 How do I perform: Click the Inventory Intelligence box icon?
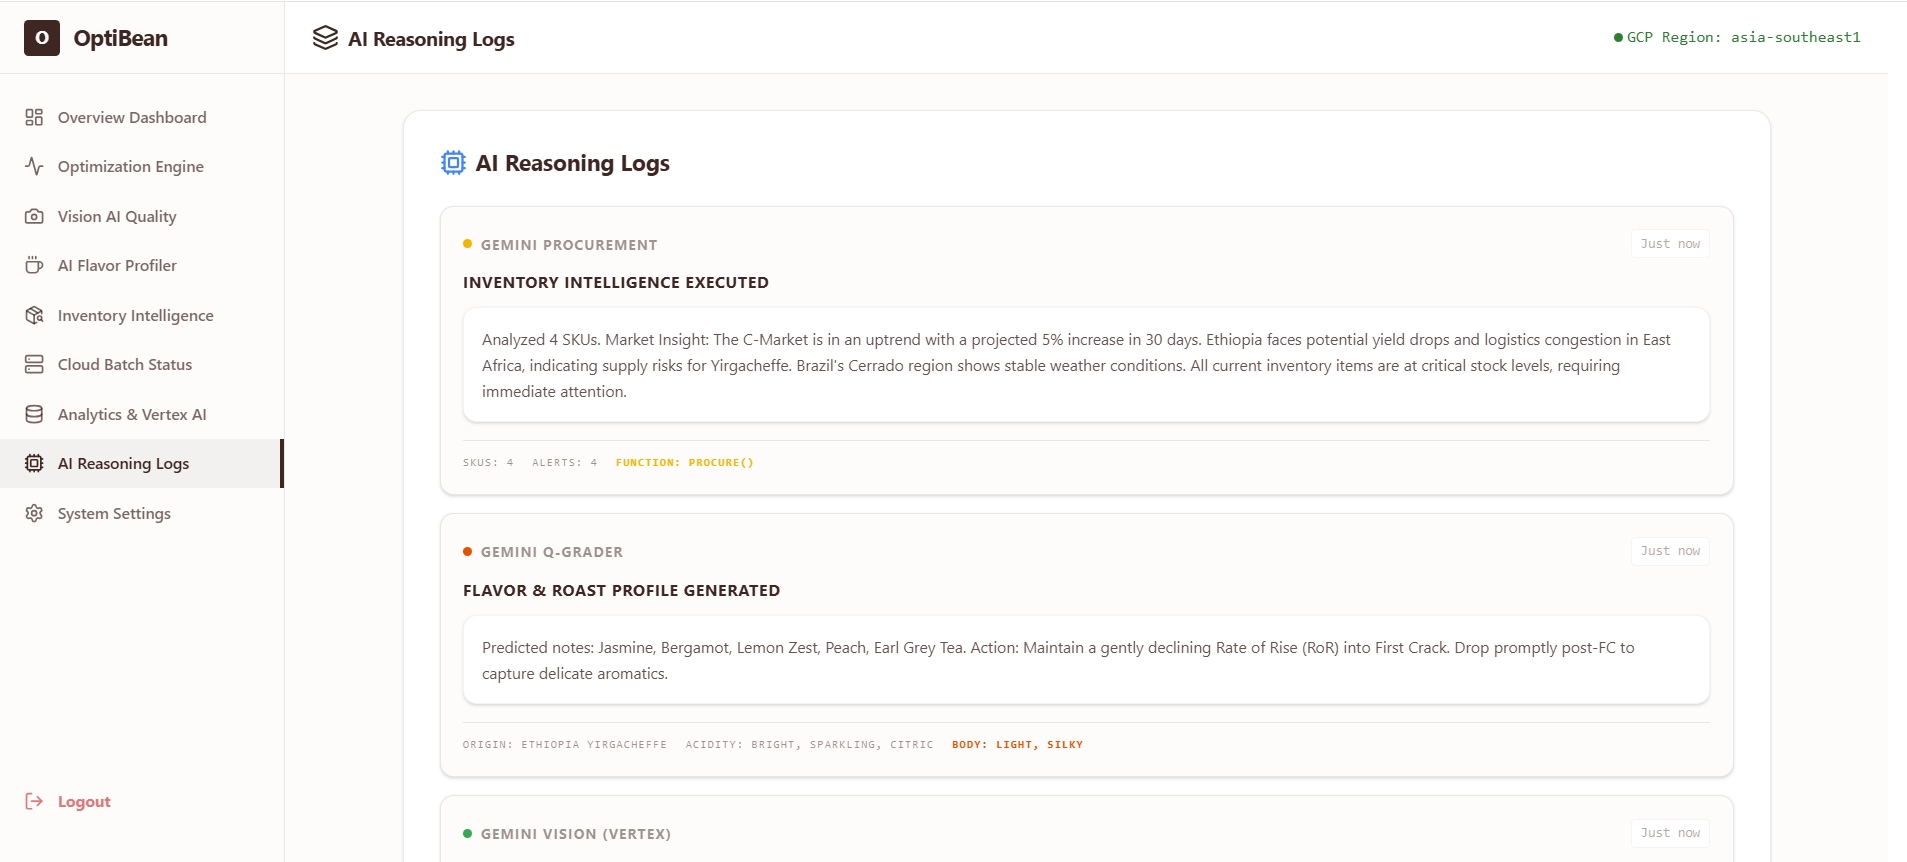click(x=34, y=315)
